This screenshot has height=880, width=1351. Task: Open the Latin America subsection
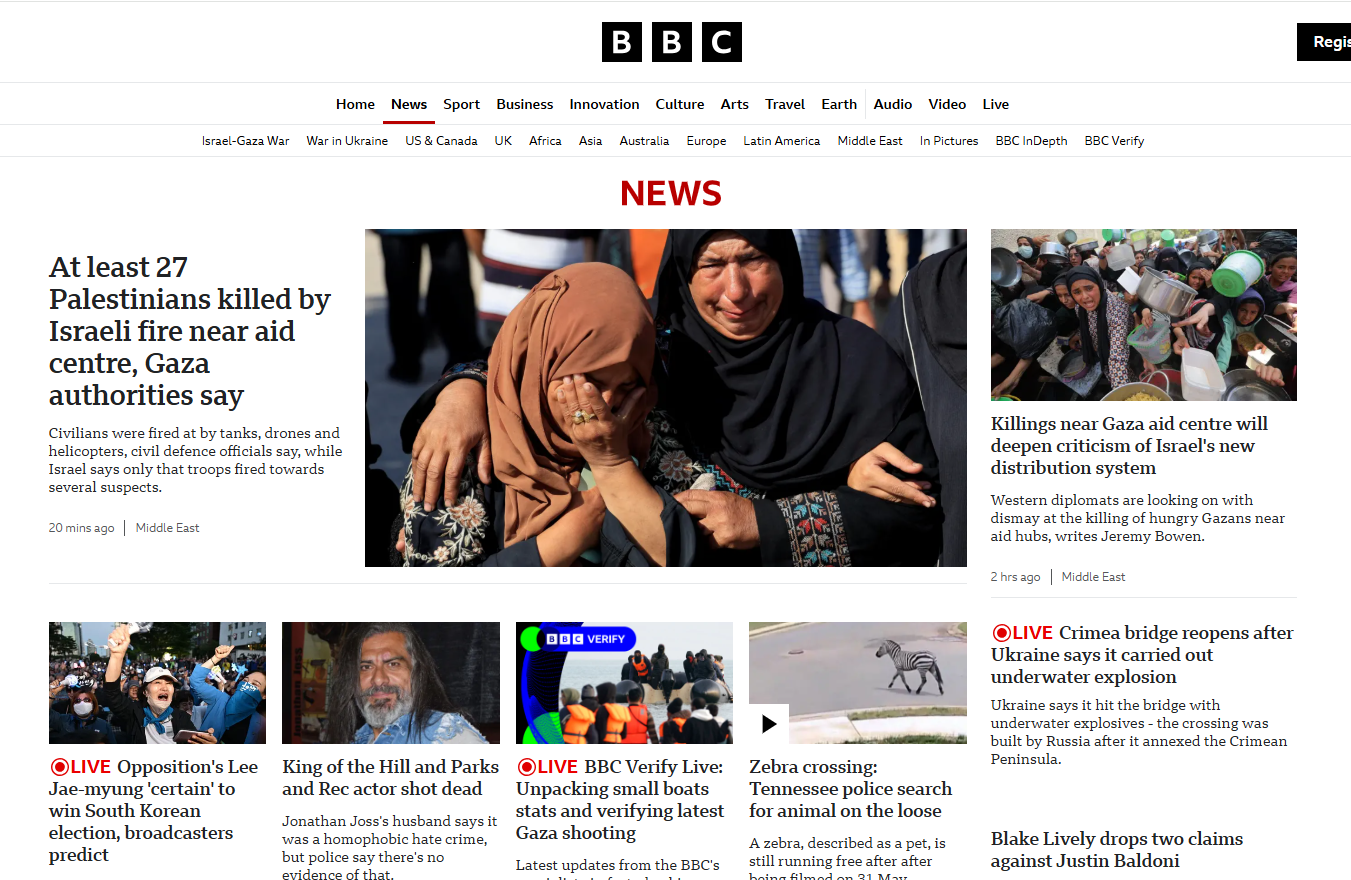[781, 141]
